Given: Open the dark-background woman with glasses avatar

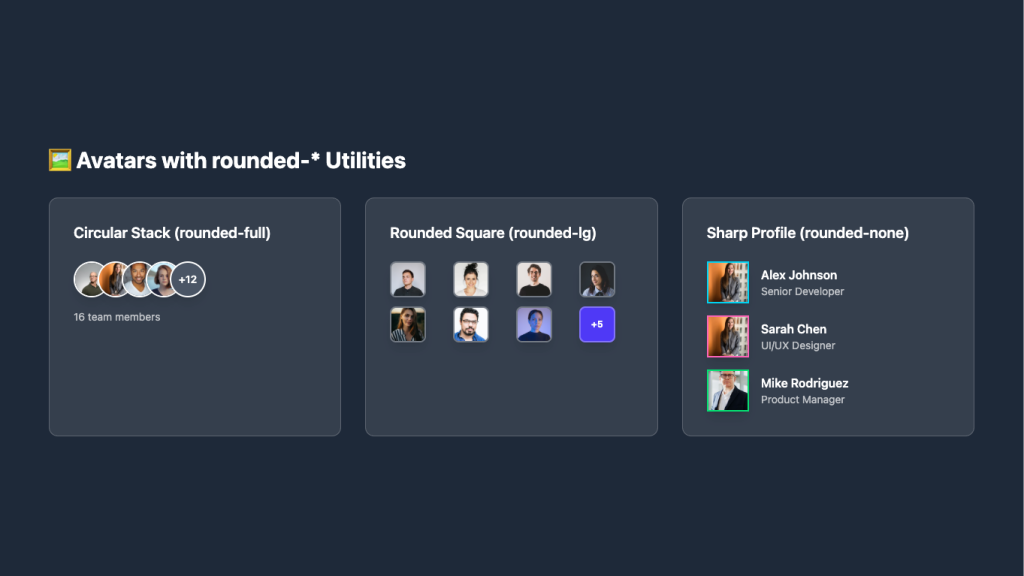Looking at the screenshot, I should (597, 279).
